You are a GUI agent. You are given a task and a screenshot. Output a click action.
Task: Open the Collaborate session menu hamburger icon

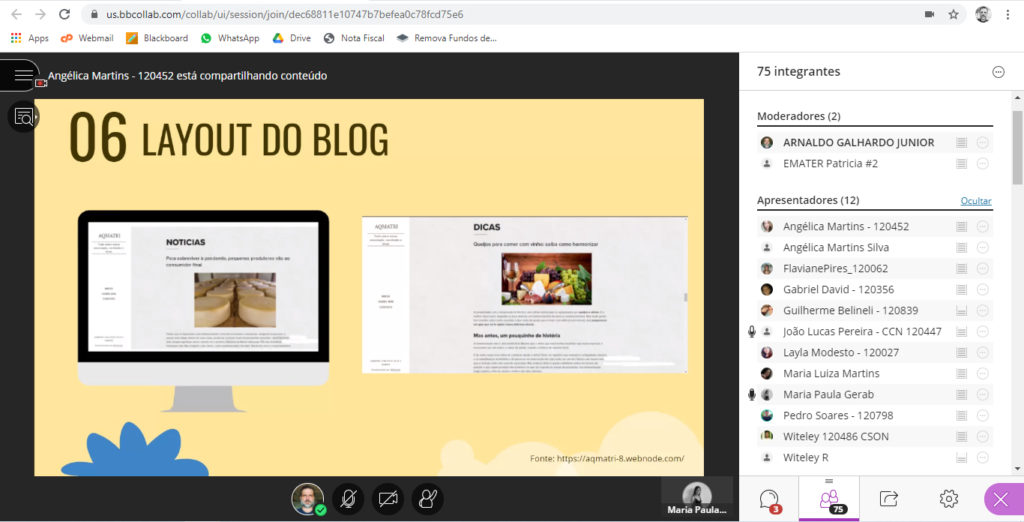(22, 76)
